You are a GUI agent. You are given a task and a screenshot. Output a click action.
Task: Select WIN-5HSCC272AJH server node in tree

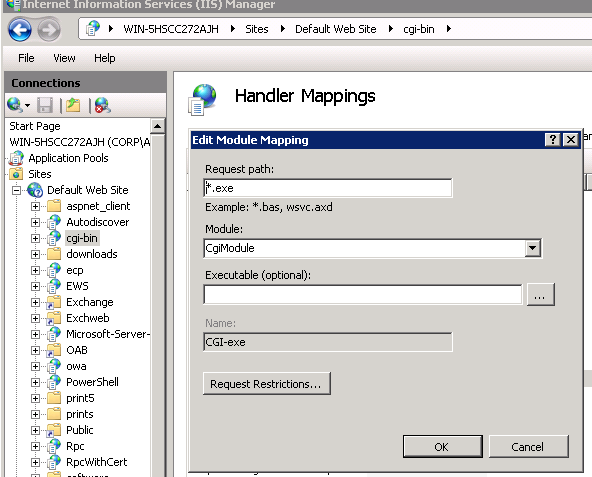79,142
